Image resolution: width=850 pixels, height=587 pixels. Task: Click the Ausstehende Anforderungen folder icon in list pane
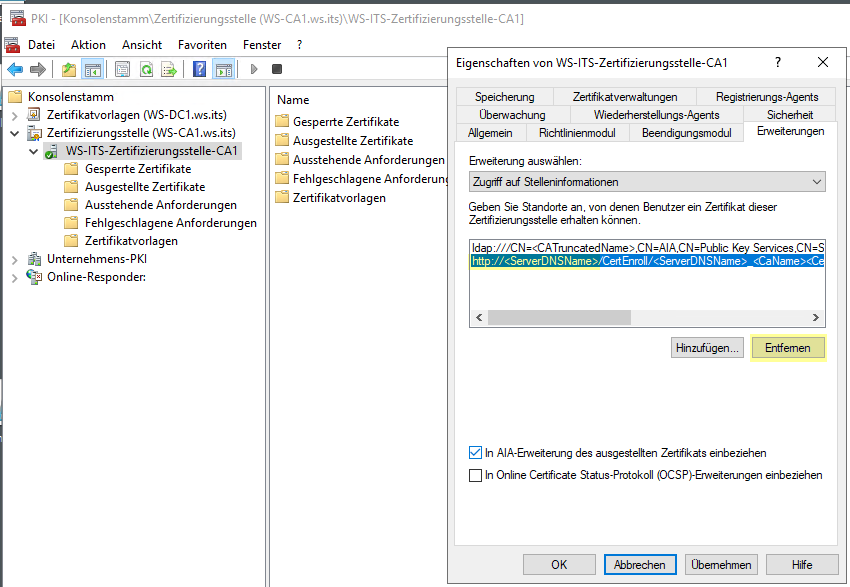pos(282,159)
